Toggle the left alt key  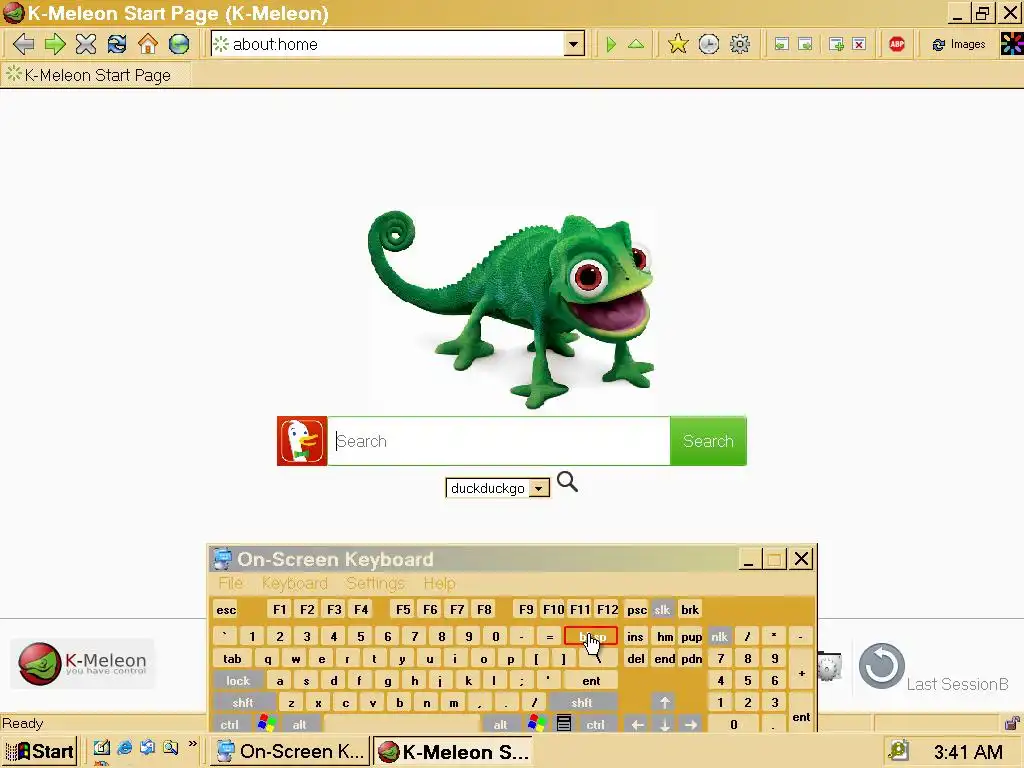pyautogui.click(x=299, y=724)
